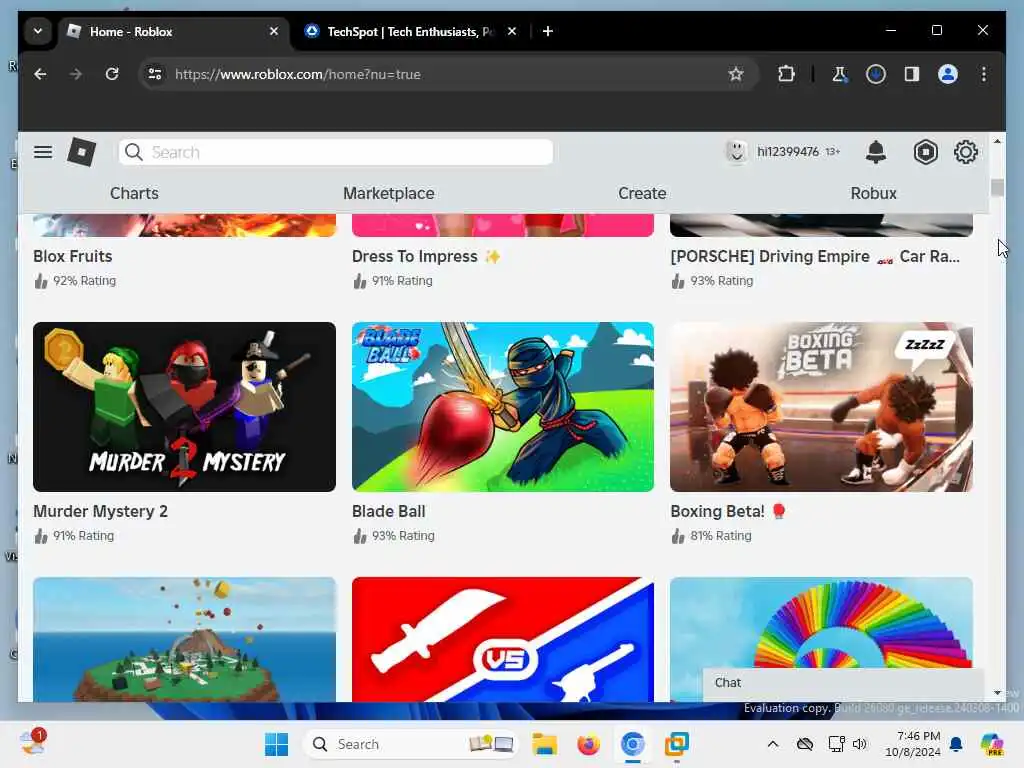This screenshot has width=1024, height=768.
Task: Click the hi12399476 username
Action: pos(788,152)
